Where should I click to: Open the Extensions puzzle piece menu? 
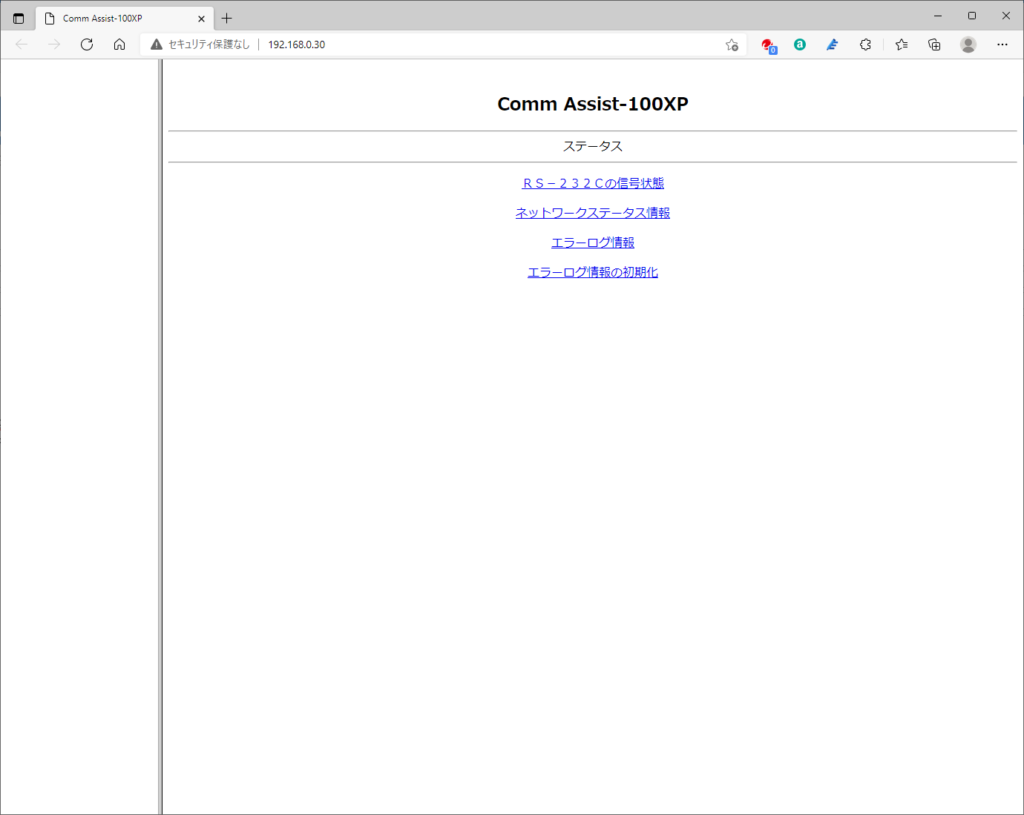(866, 44)
